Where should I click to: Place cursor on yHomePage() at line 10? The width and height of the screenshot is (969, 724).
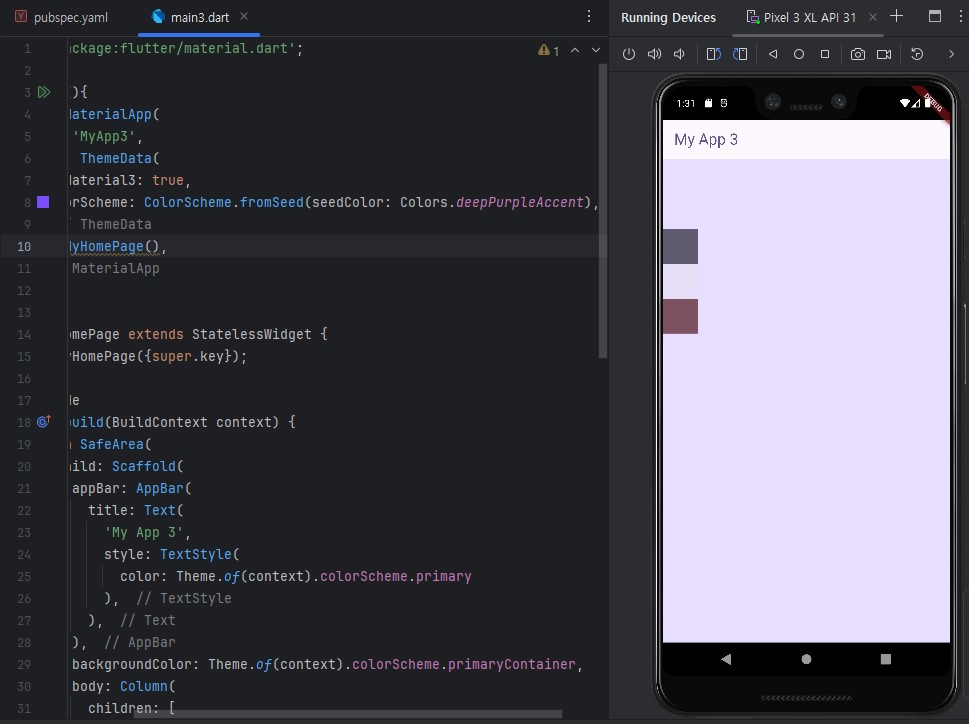[116, 246]
